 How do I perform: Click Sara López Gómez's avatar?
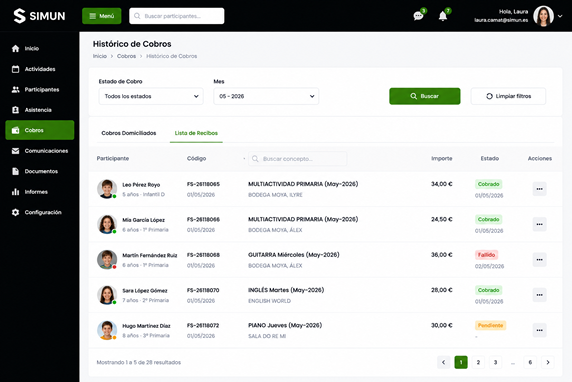click(107, 295)
